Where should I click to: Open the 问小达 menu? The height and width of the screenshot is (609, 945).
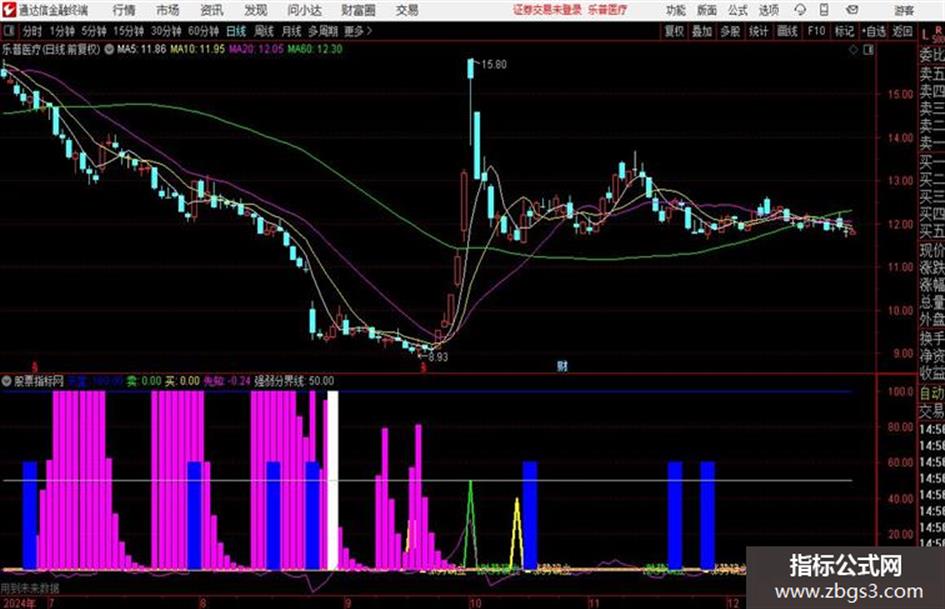tap(304, 10)
